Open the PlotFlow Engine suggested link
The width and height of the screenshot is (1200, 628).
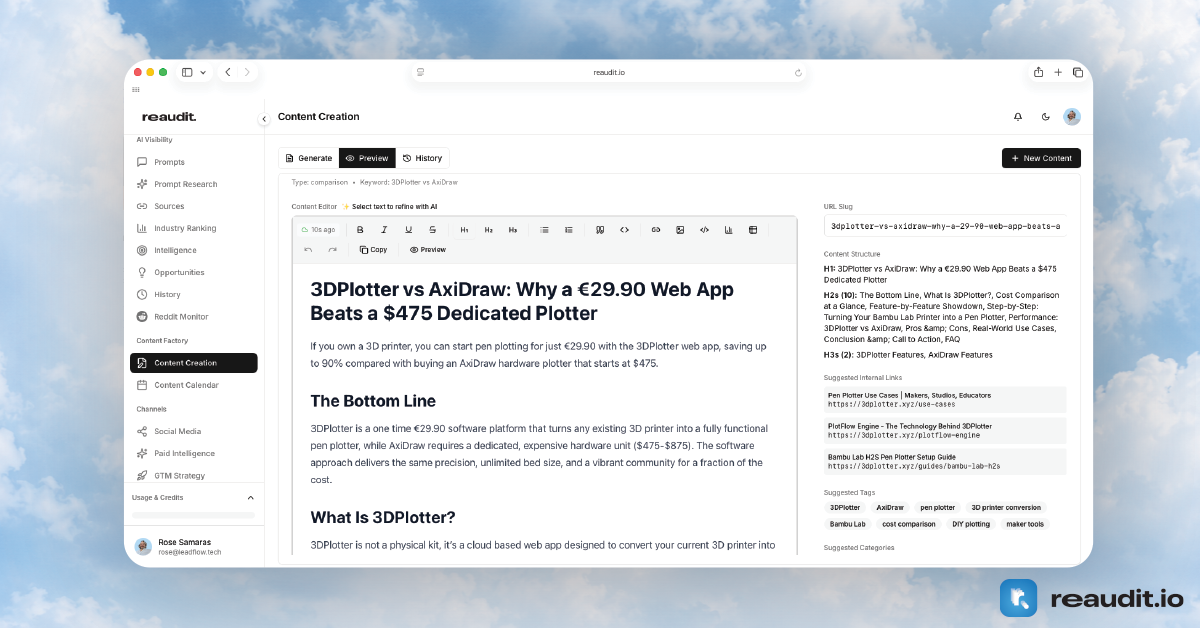[945, 431]
